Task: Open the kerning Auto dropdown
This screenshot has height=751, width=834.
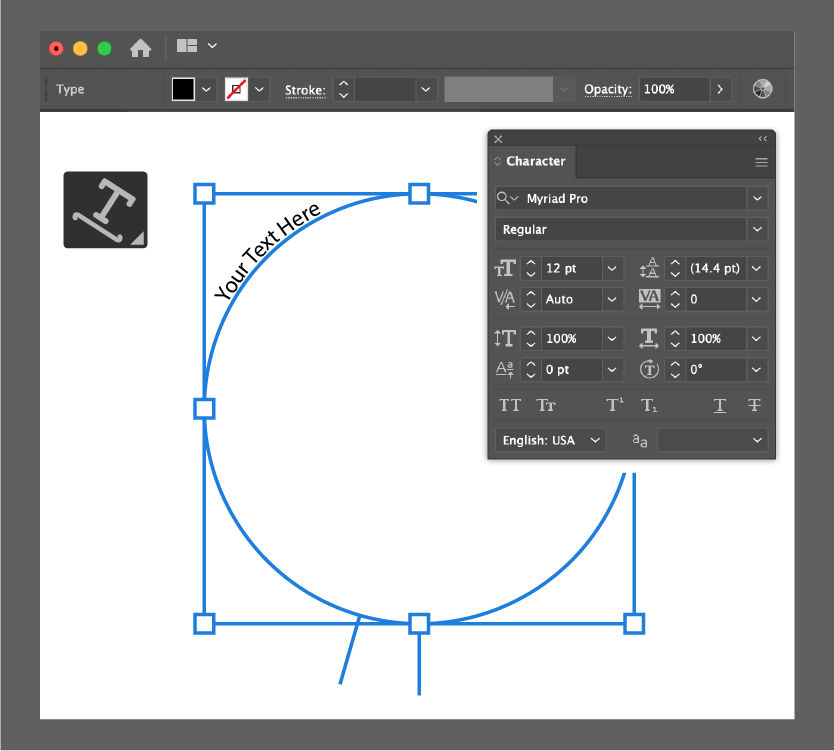Action: click(x=612, y=299)
